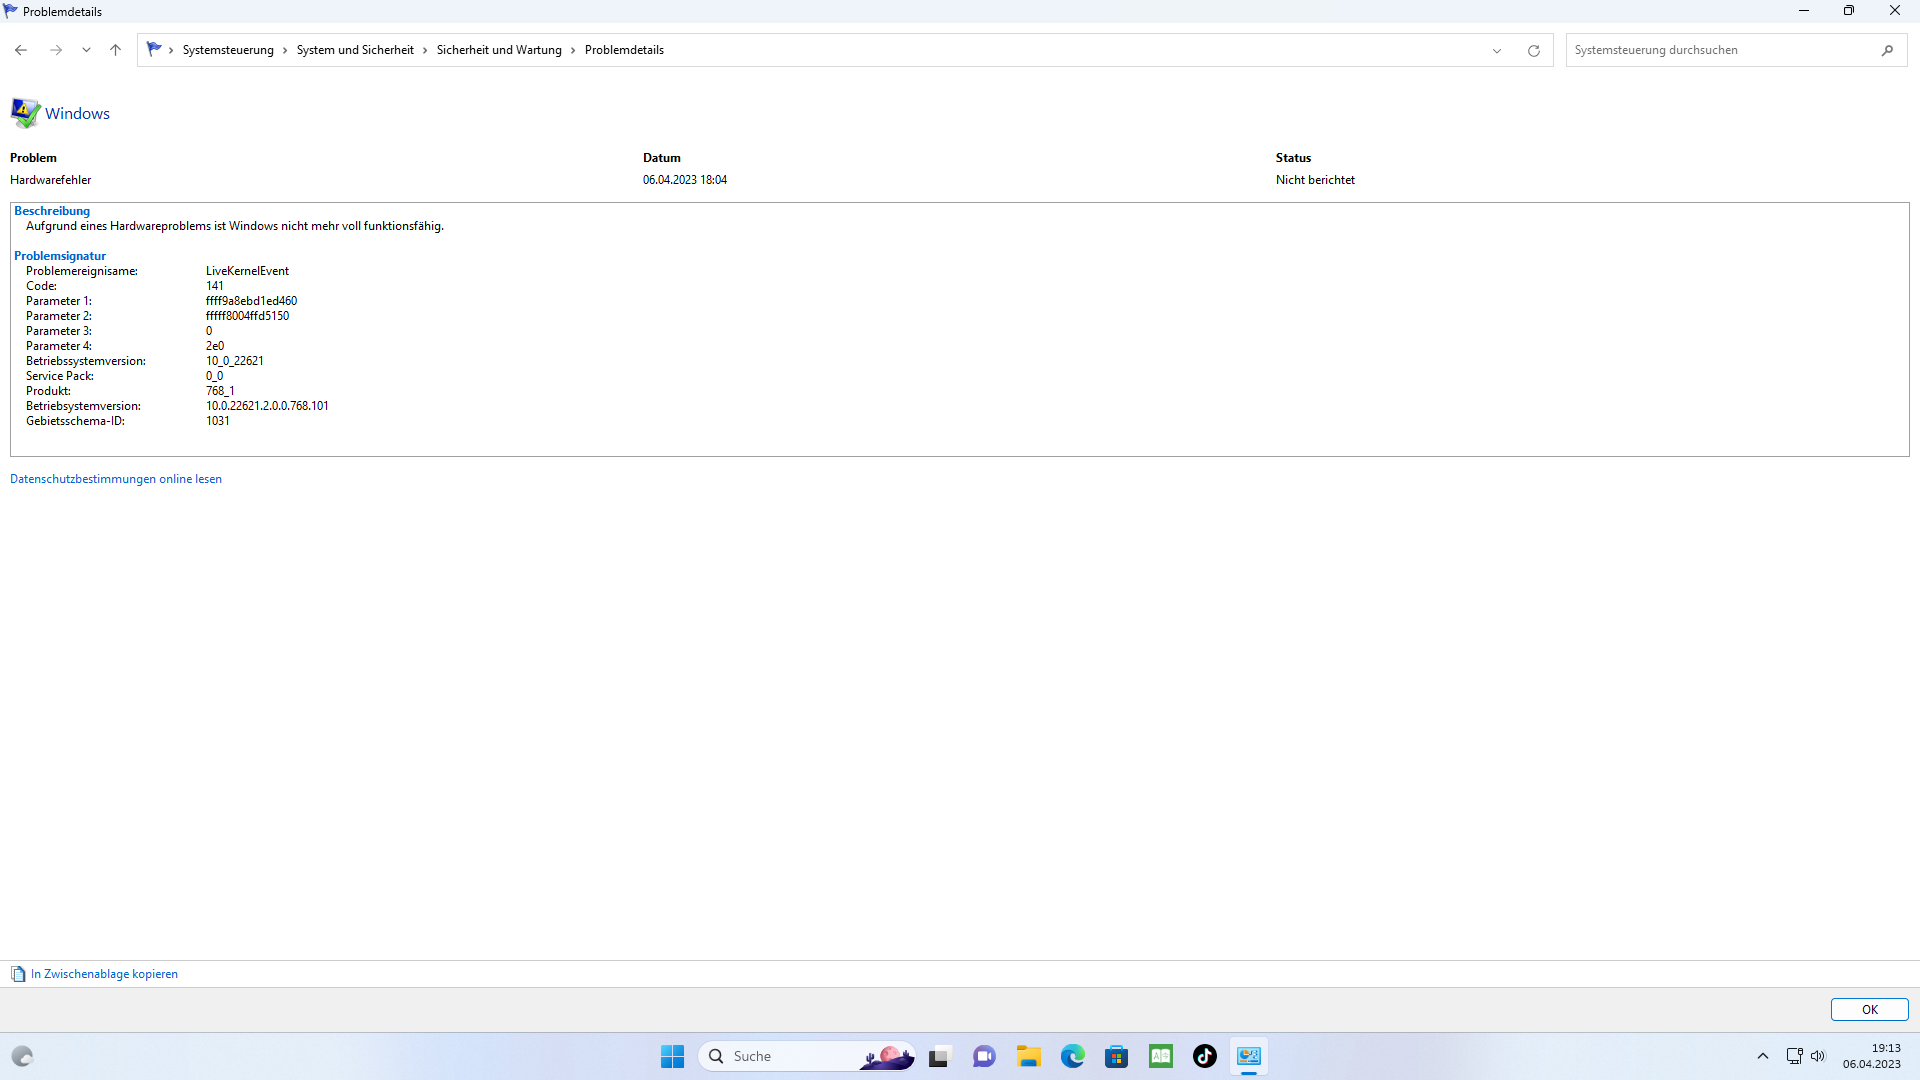Expand the chevron after Systemsteuerung breadcrumb
Screen dimensions: 1920x1080
click(x=285, y=50)
